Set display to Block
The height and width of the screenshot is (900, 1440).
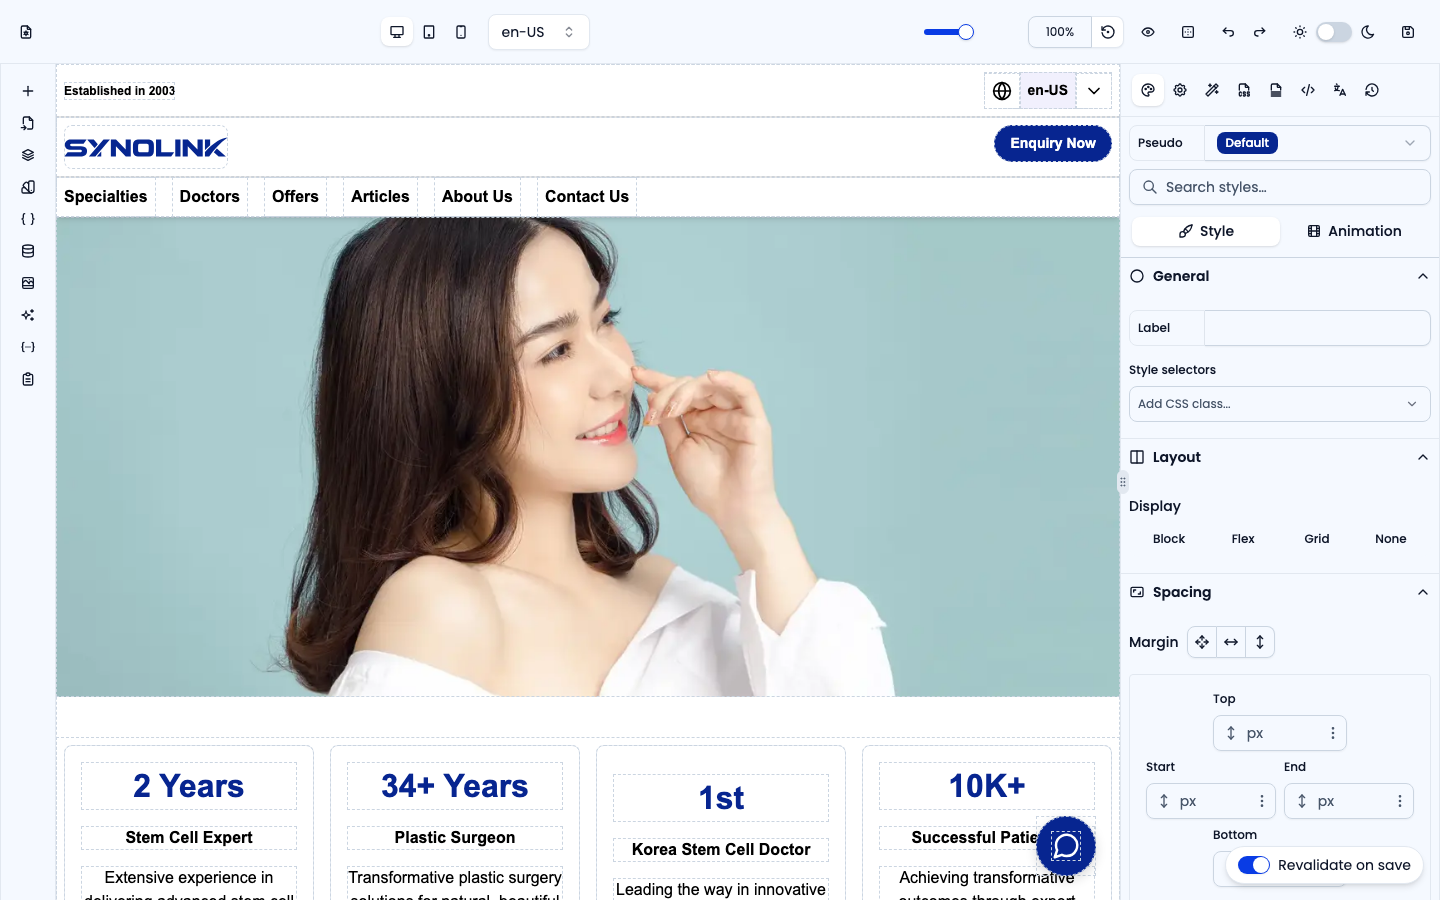pyautogui.click(x=1169, y=539)
